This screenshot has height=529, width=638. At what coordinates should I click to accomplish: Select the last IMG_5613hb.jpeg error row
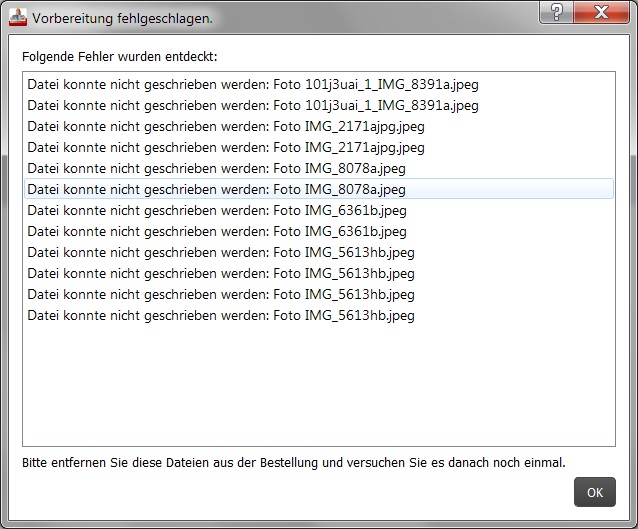tap(319, 315)
